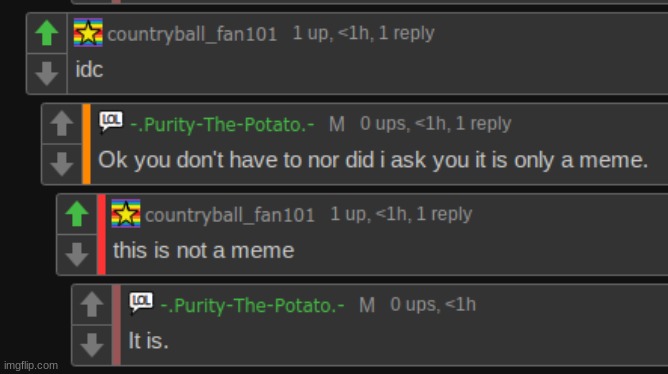Downvote the "Ok you don't have to" comment
668x374 pixels.
pyautogui.click(x=62, y=164)
